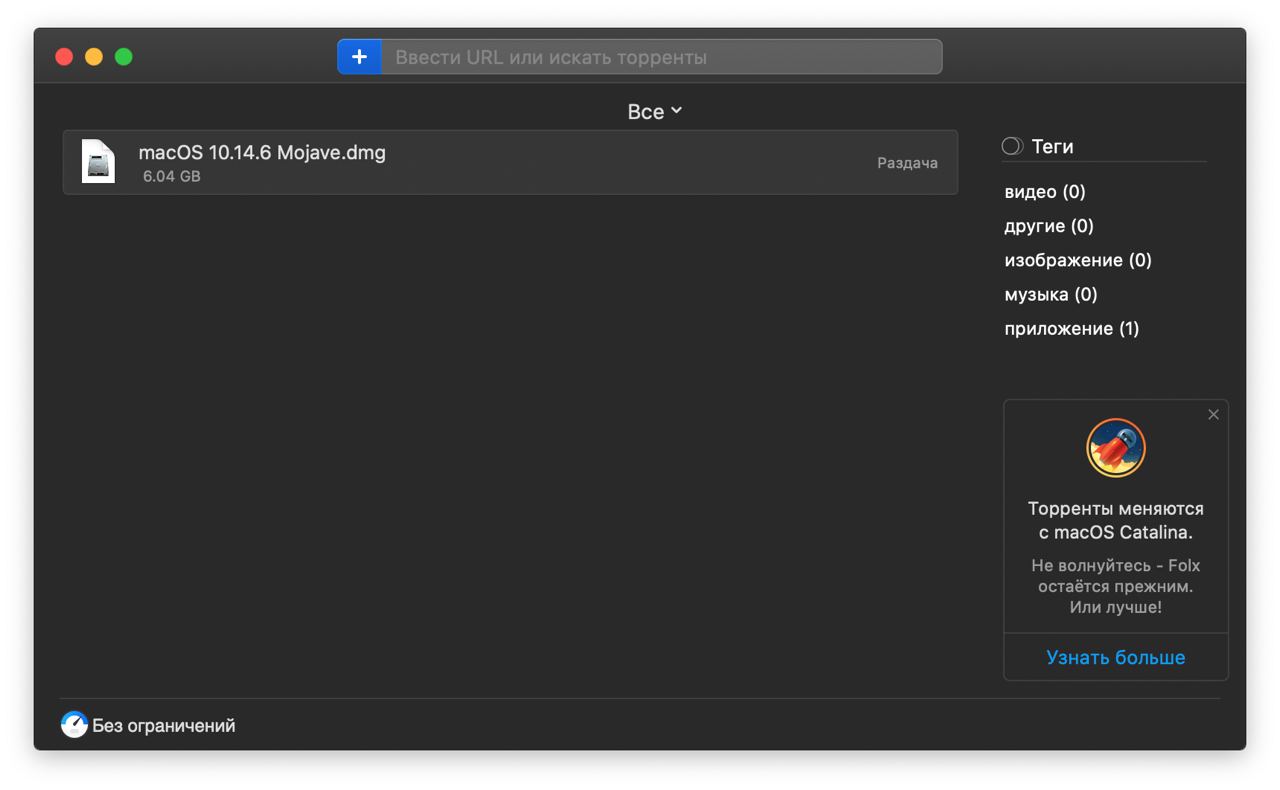Filter by видео (0) tag
Viewport: 1280px width, 790px height.
[1045, 192]
